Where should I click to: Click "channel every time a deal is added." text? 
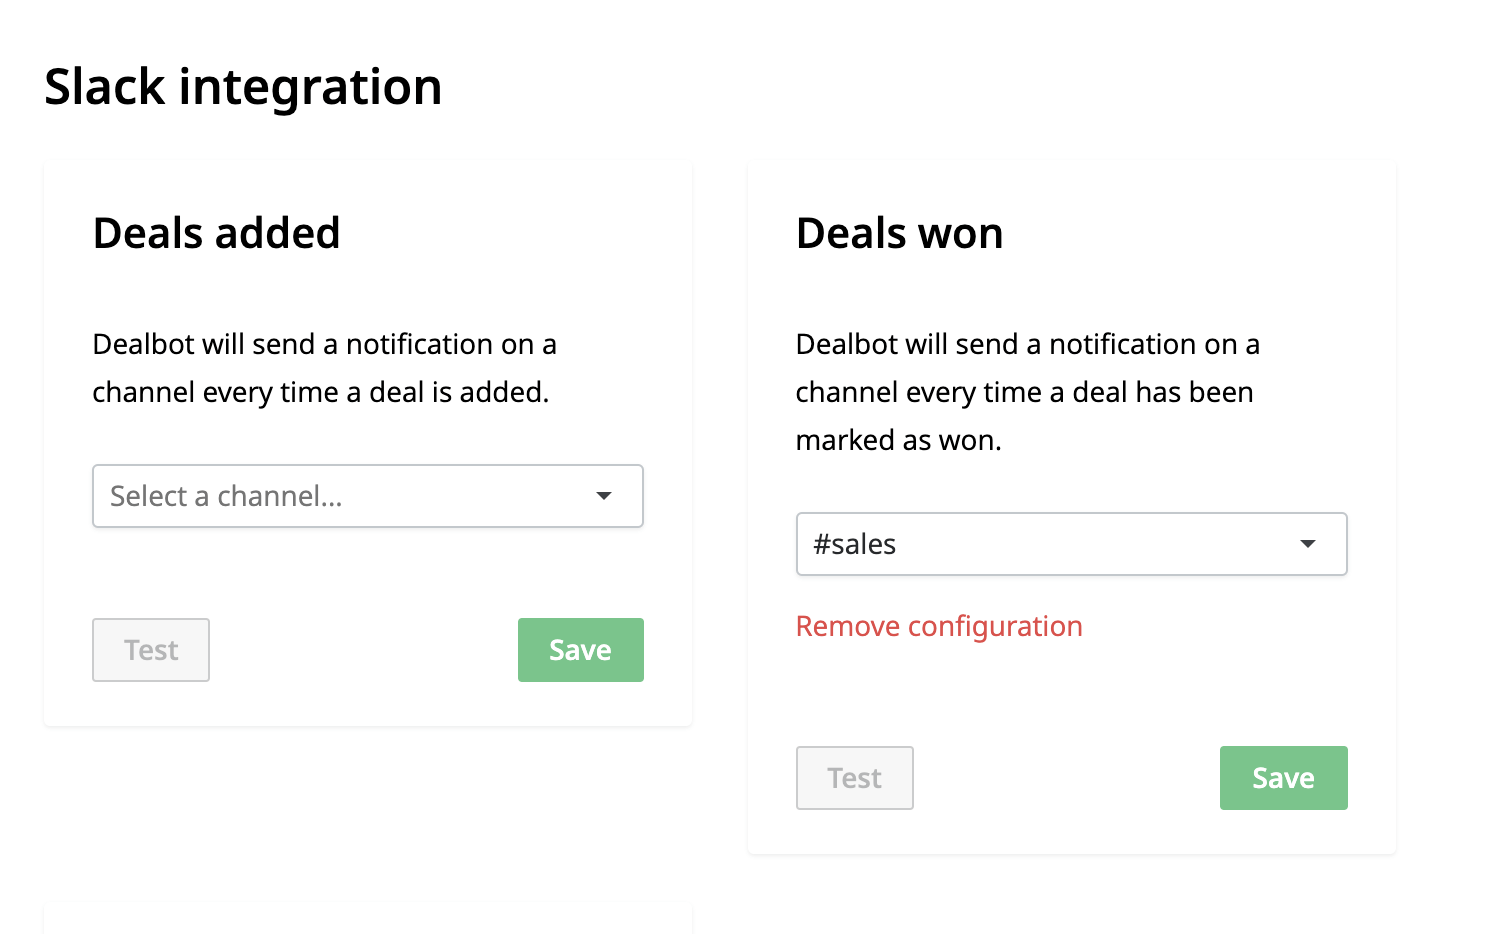tap(320, 392)
